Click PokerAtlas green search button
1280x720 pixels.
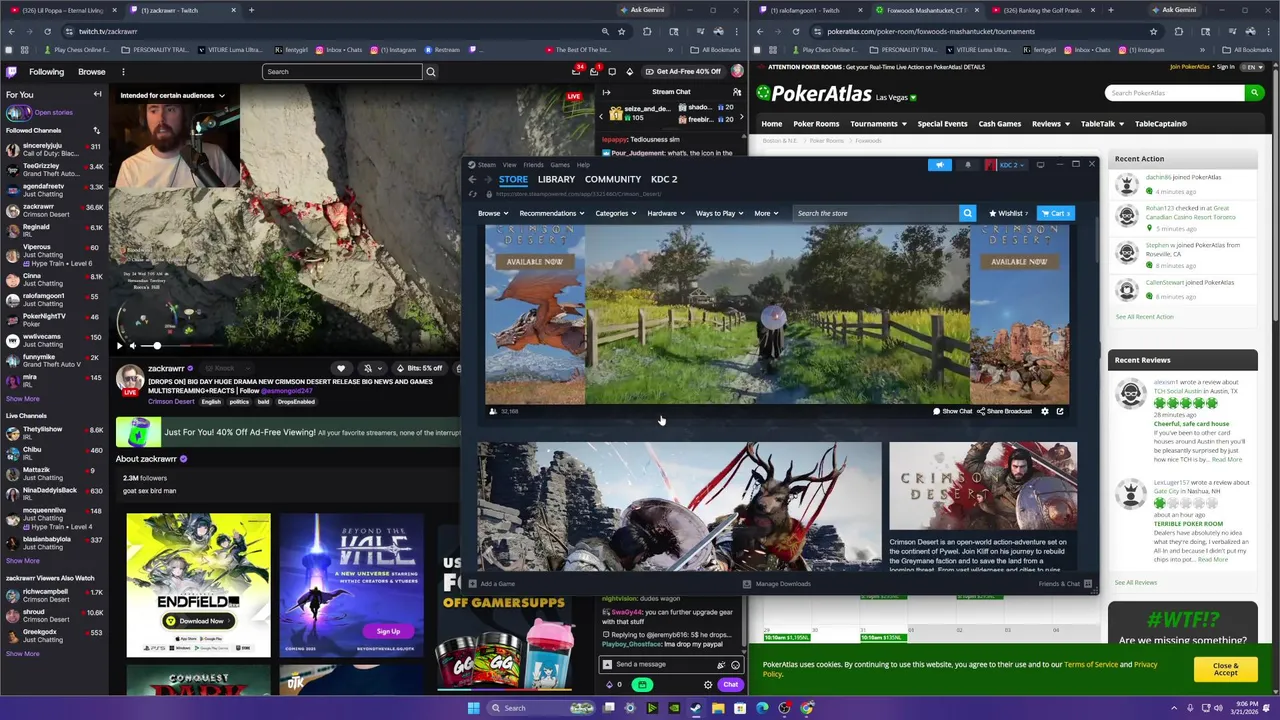point(1254,93)
